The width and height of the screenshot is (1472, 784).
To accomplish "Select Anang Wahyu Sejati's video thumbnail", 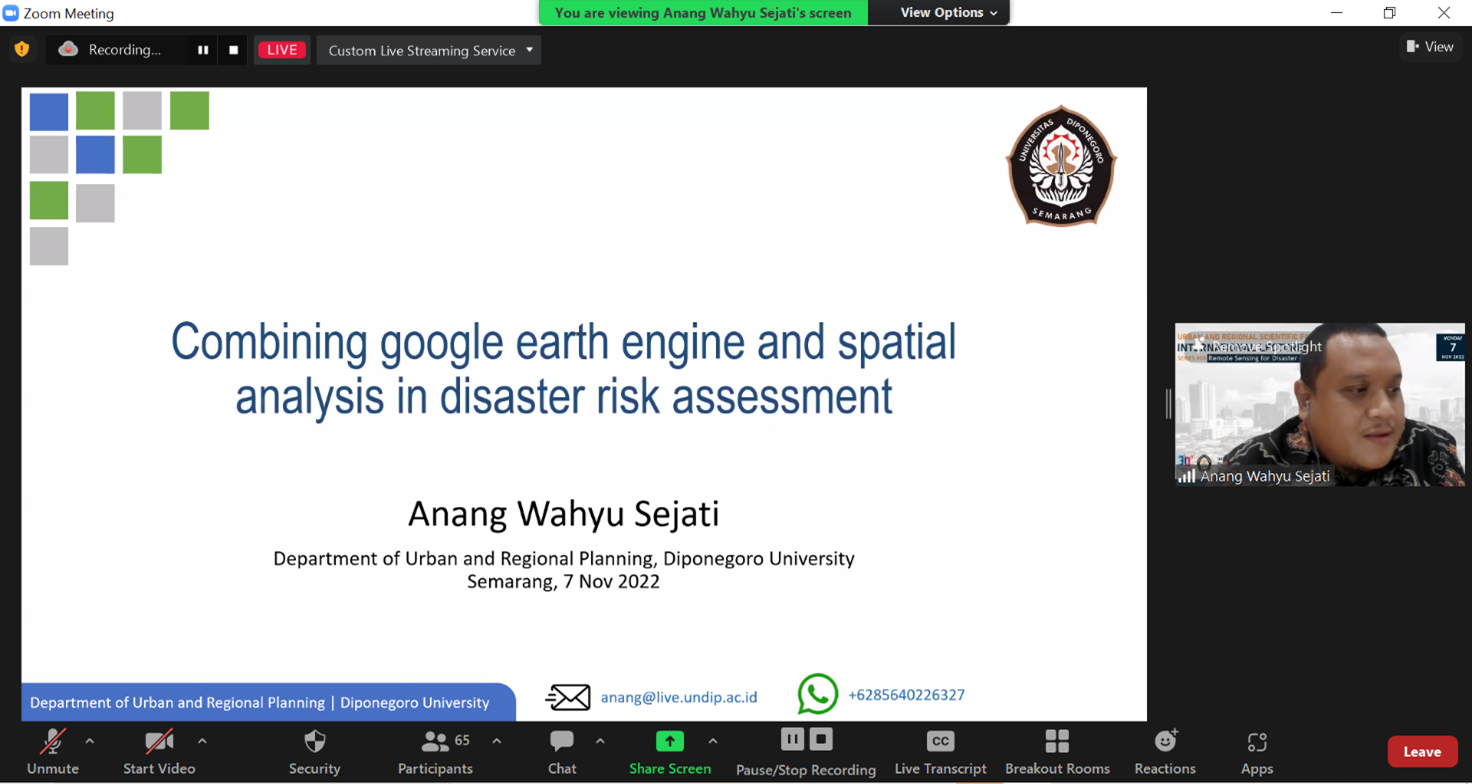I will (x=1319, y=404).
